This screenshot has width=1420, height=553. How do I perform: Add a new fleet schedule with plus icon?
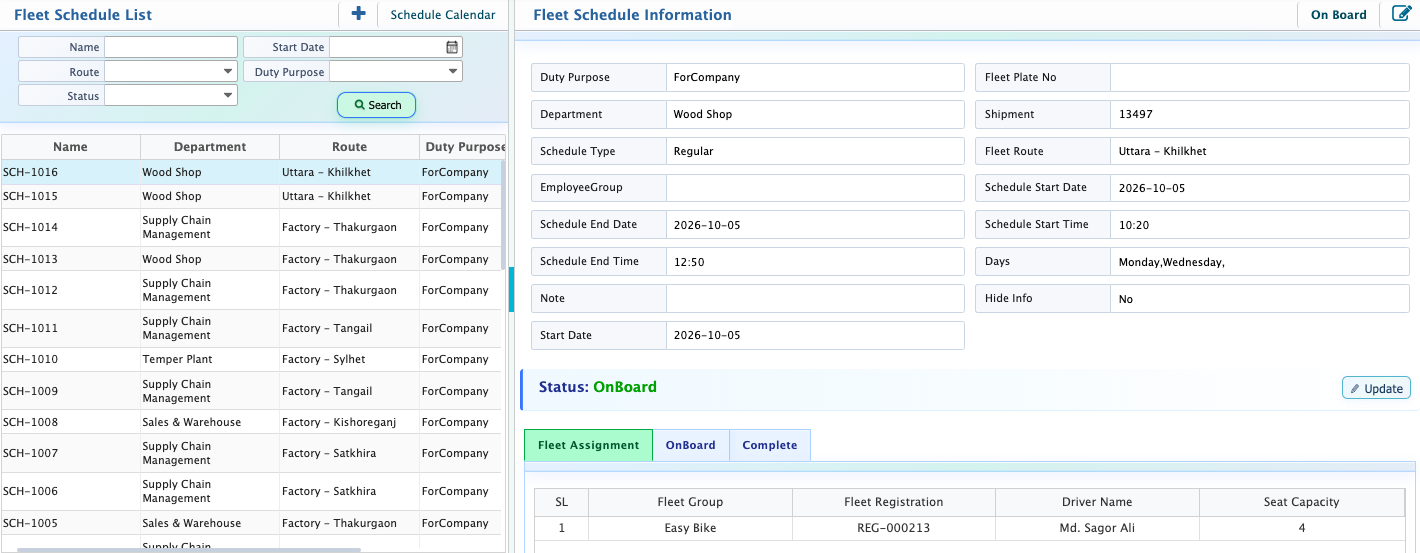coord(359,14)
